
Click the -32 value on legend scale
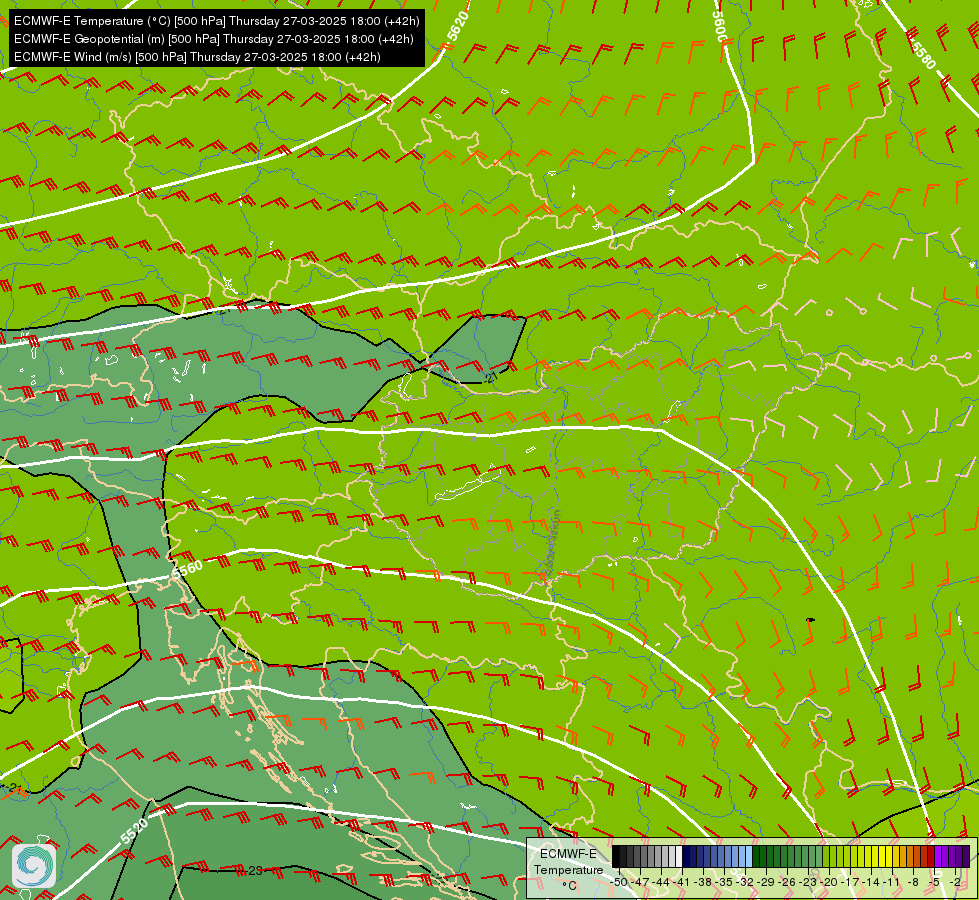click(745, 882)
